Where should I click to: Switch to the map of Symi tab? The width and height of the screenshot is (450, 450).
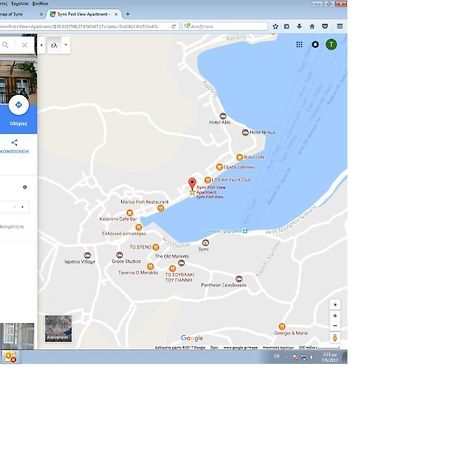20,14
